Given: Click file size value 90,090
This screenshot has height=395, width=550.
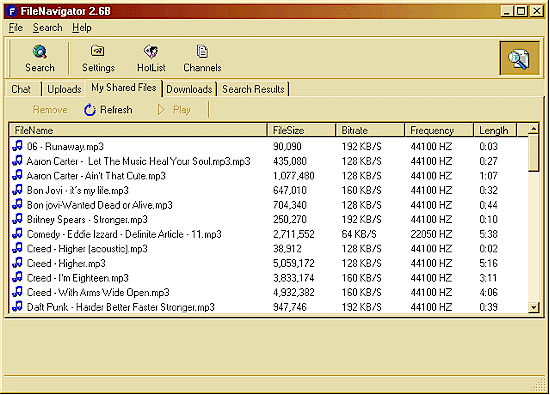Looking at the screenshot, I should pos(287,146).
